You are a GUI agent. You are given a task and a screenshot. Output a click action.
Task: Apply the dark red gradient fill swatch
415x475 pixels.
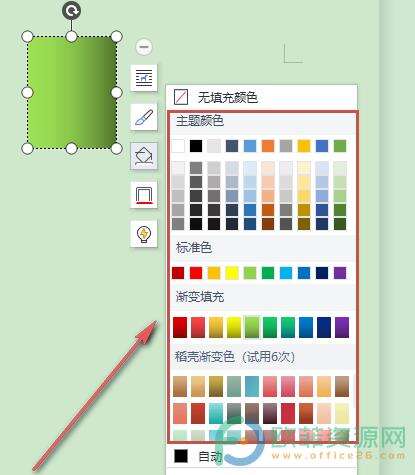tap(180, 327)
